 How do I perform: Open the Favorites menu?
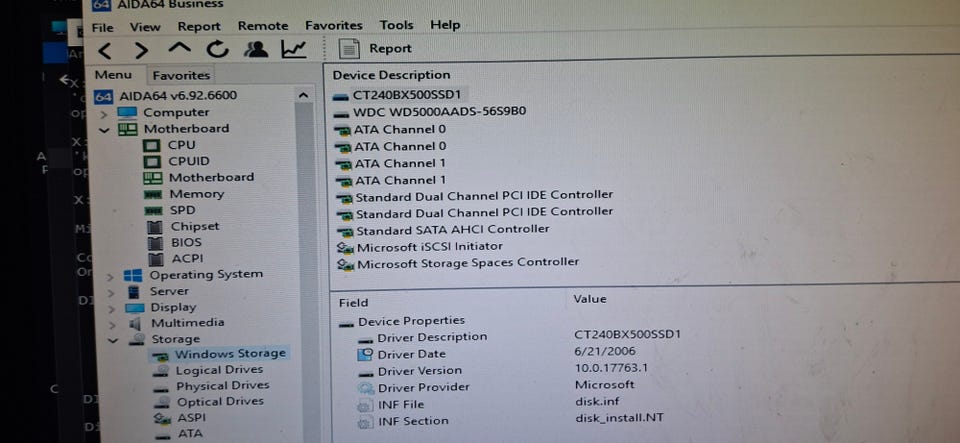[334, 26]
